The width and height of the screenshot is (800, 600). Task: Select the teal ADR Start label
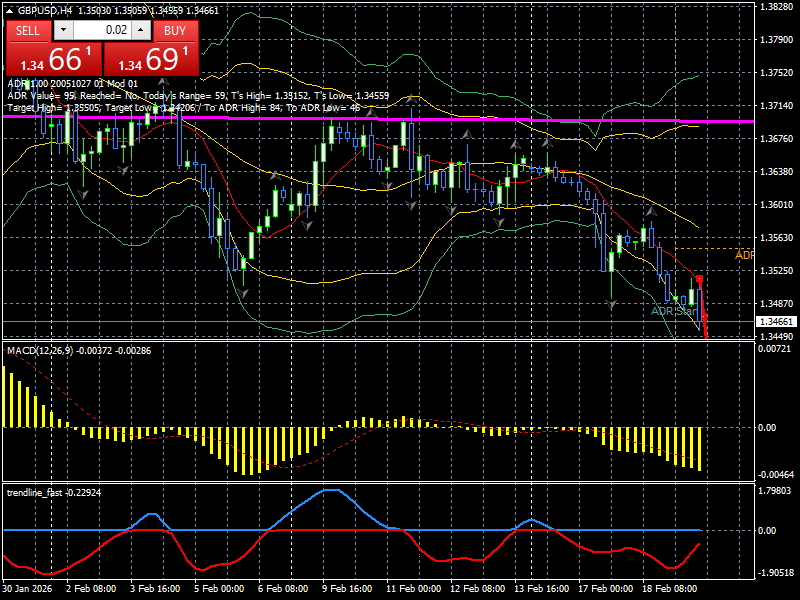click(x=674, y=311)
